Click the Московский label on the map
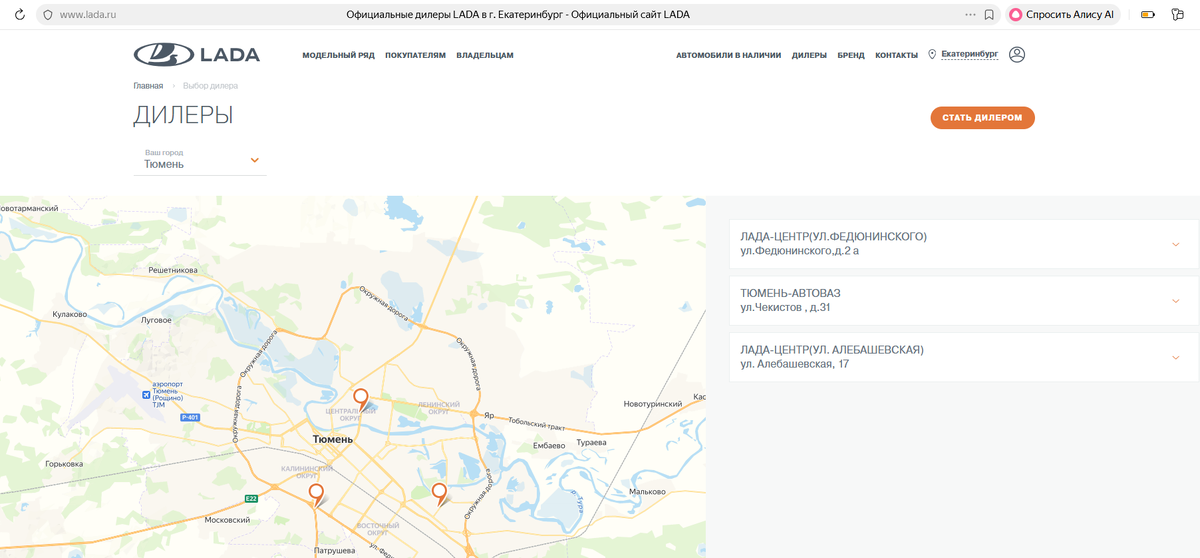 click(227, 520)
